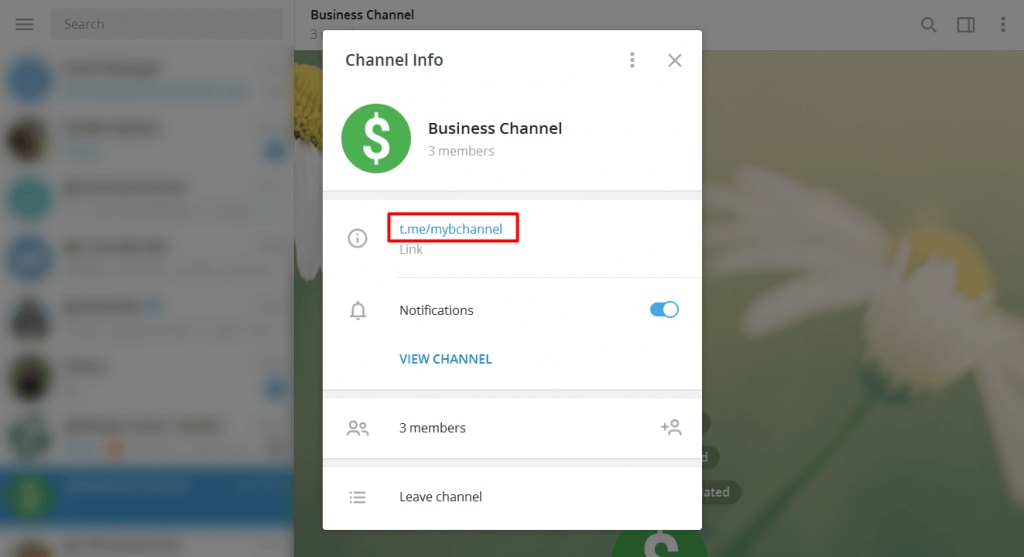Image resolution: width=1024 pixels, height=557 pixels.
Task: Add a member with plus-person icon
Action: point(671,427)
